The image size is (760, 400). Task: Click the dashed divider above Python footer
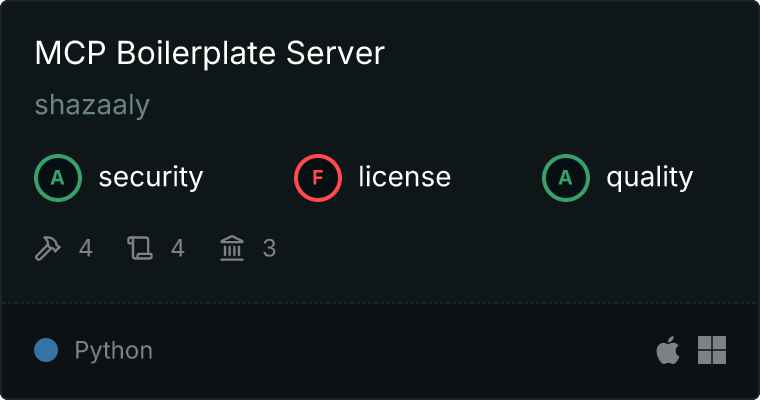pos(380,301)
